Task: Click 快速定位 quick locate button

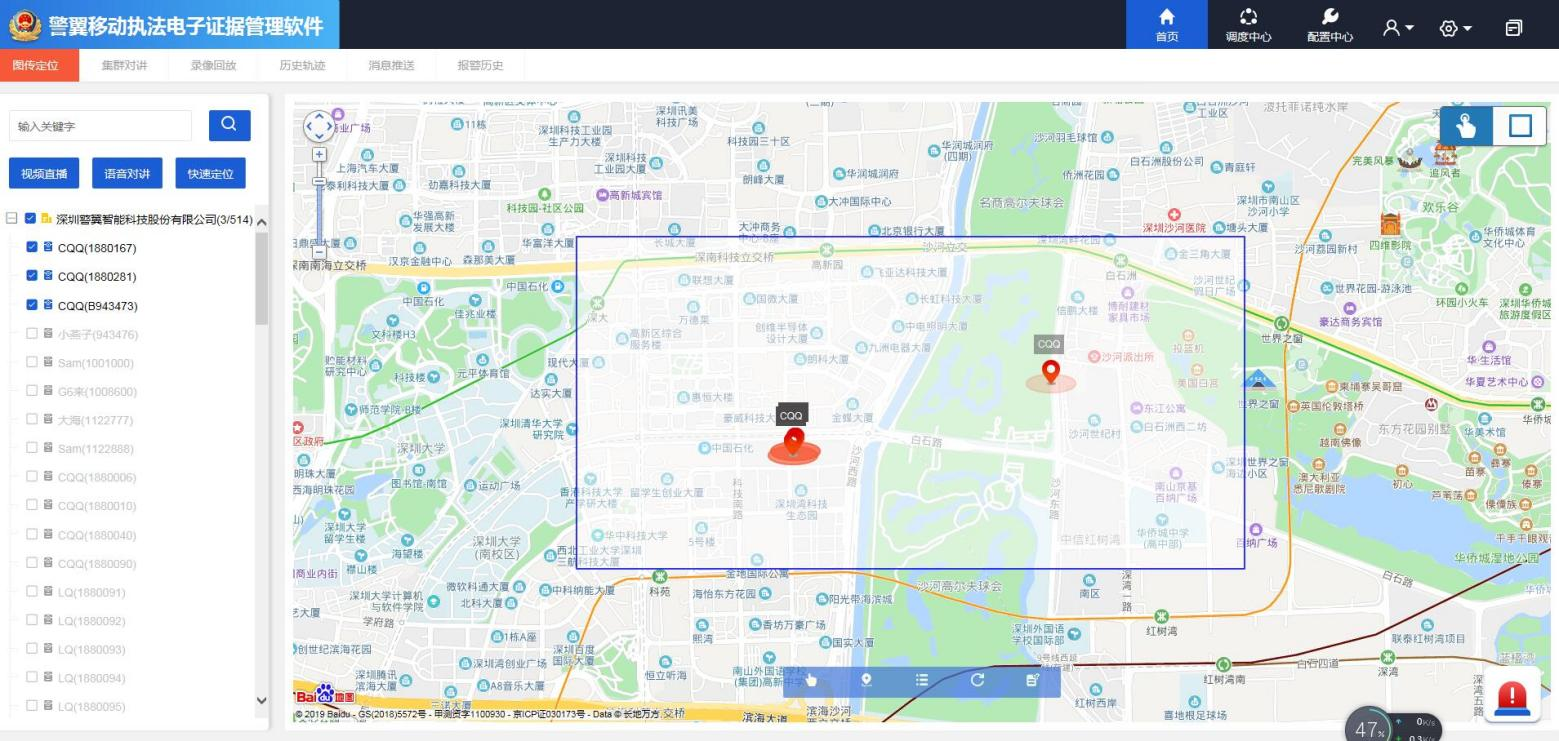Action: tap(210, 174)
